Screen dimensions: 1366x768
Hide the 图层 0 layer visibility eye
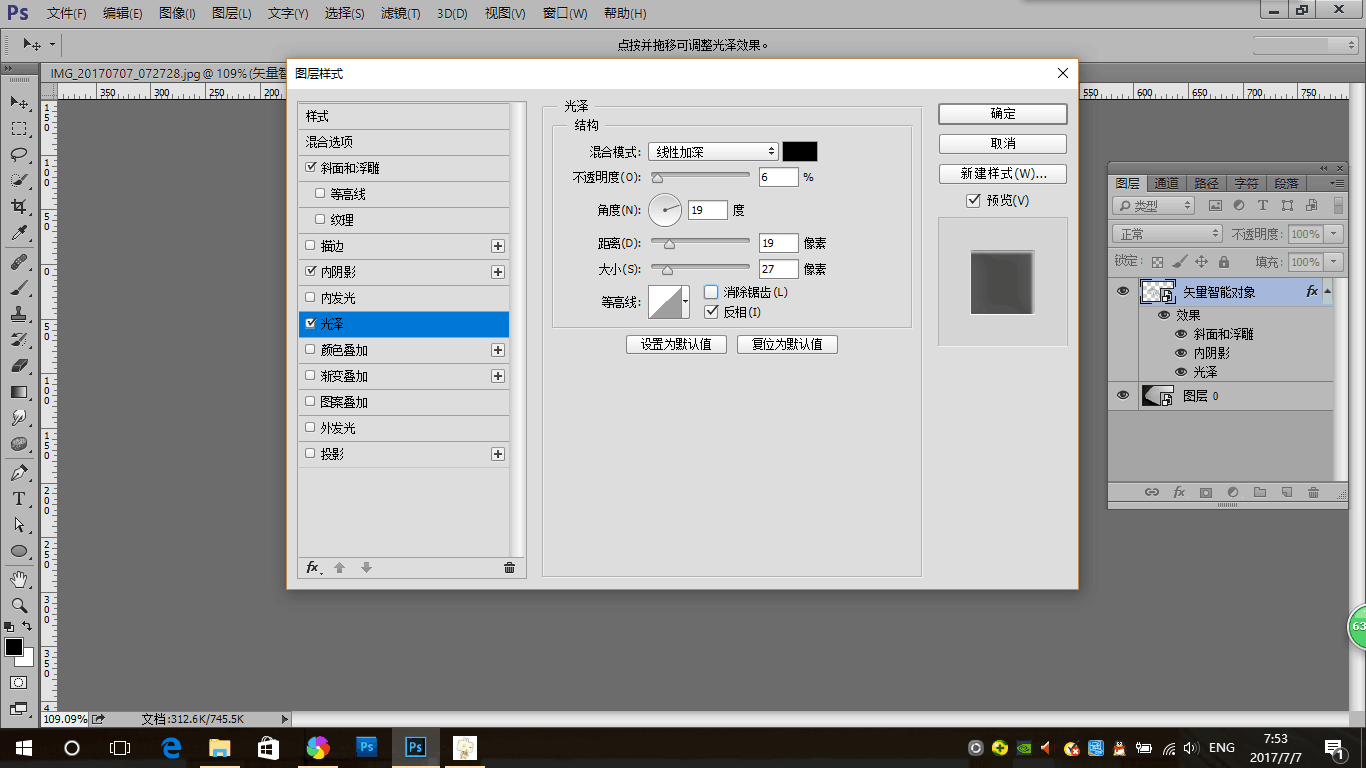coord(1123,396)
